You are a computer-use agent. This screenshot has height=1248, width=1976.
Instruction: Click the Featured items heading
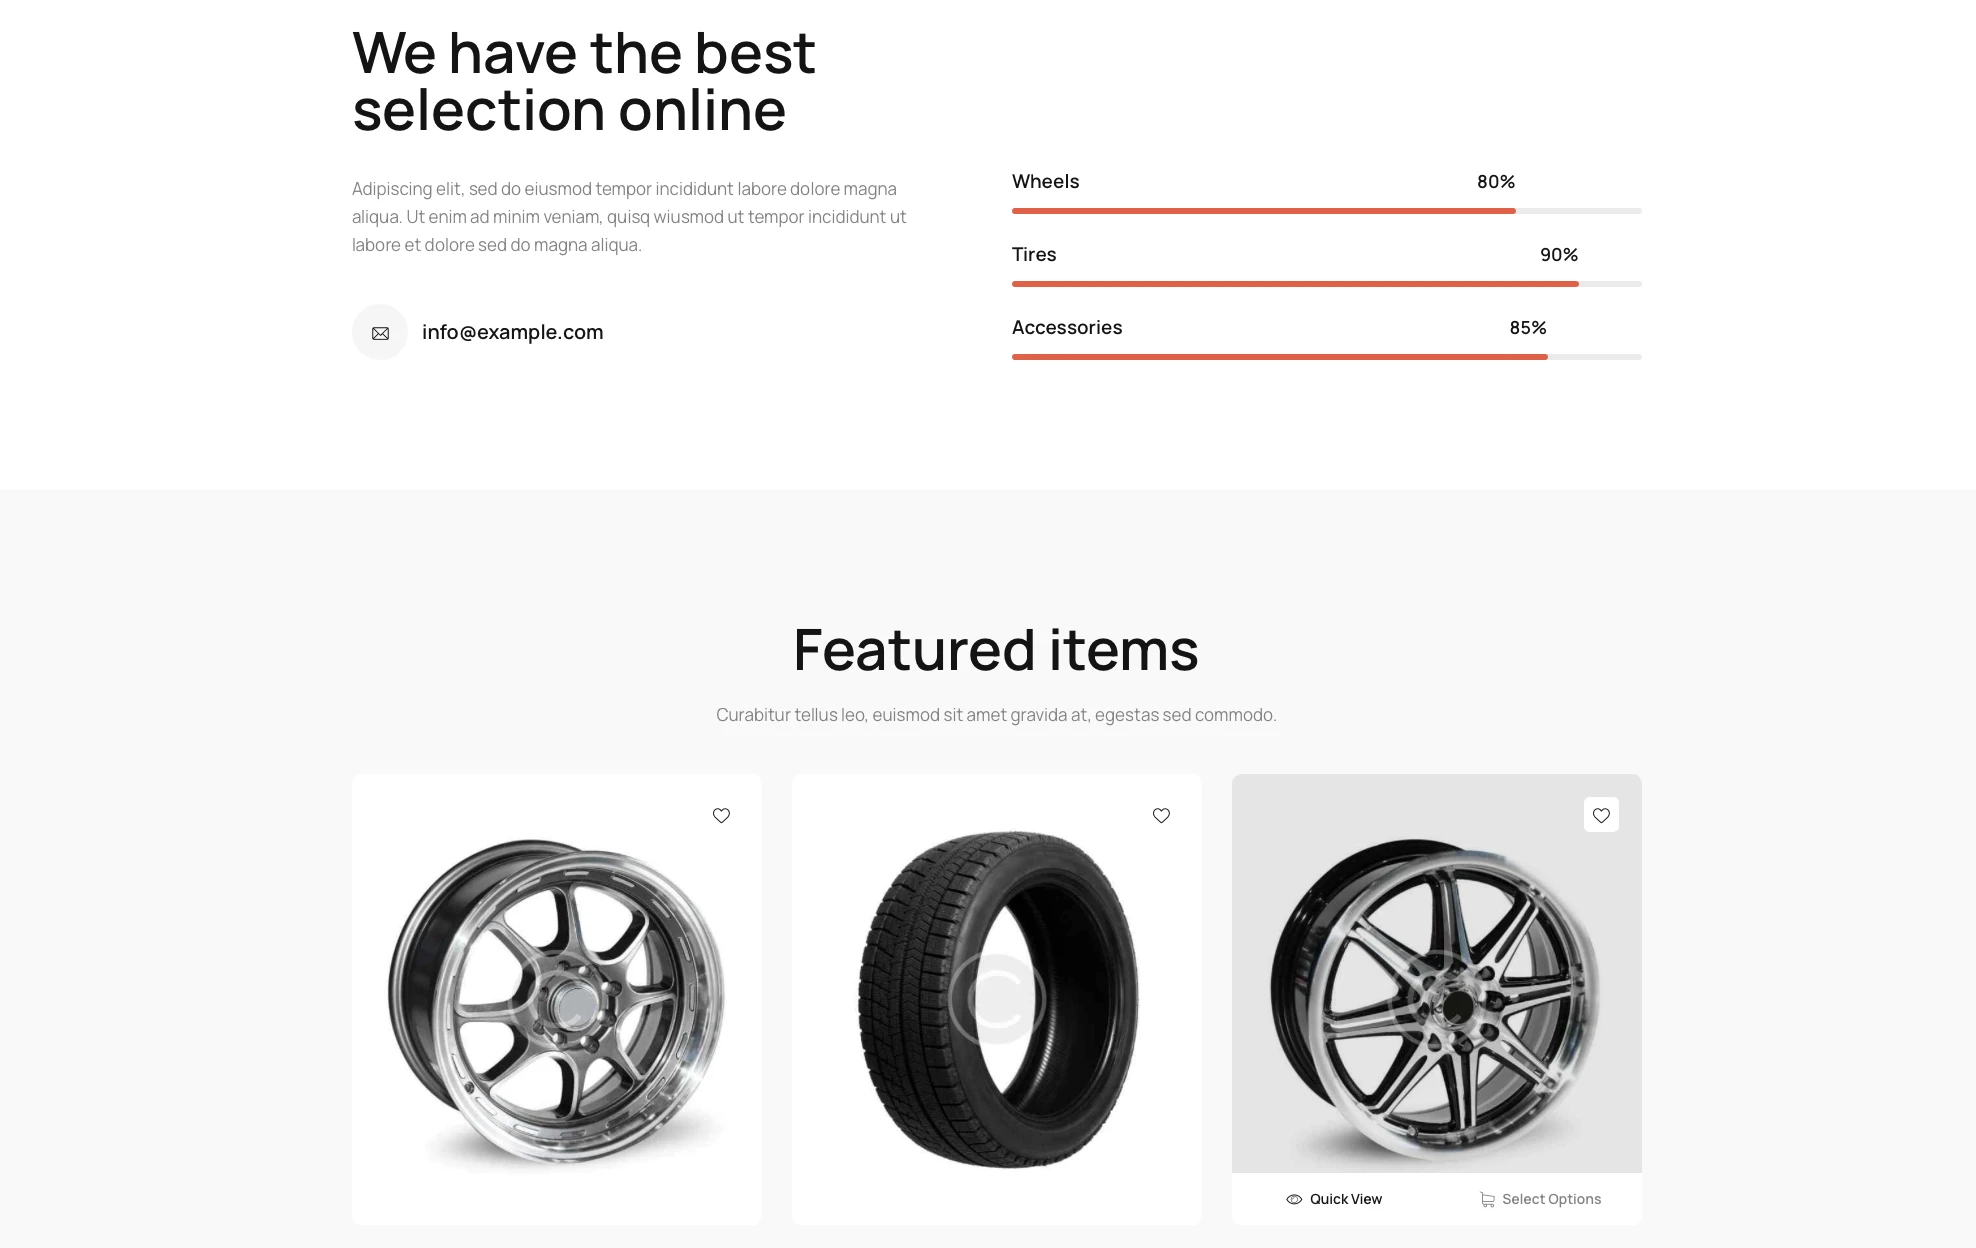(x=995, y=650)
